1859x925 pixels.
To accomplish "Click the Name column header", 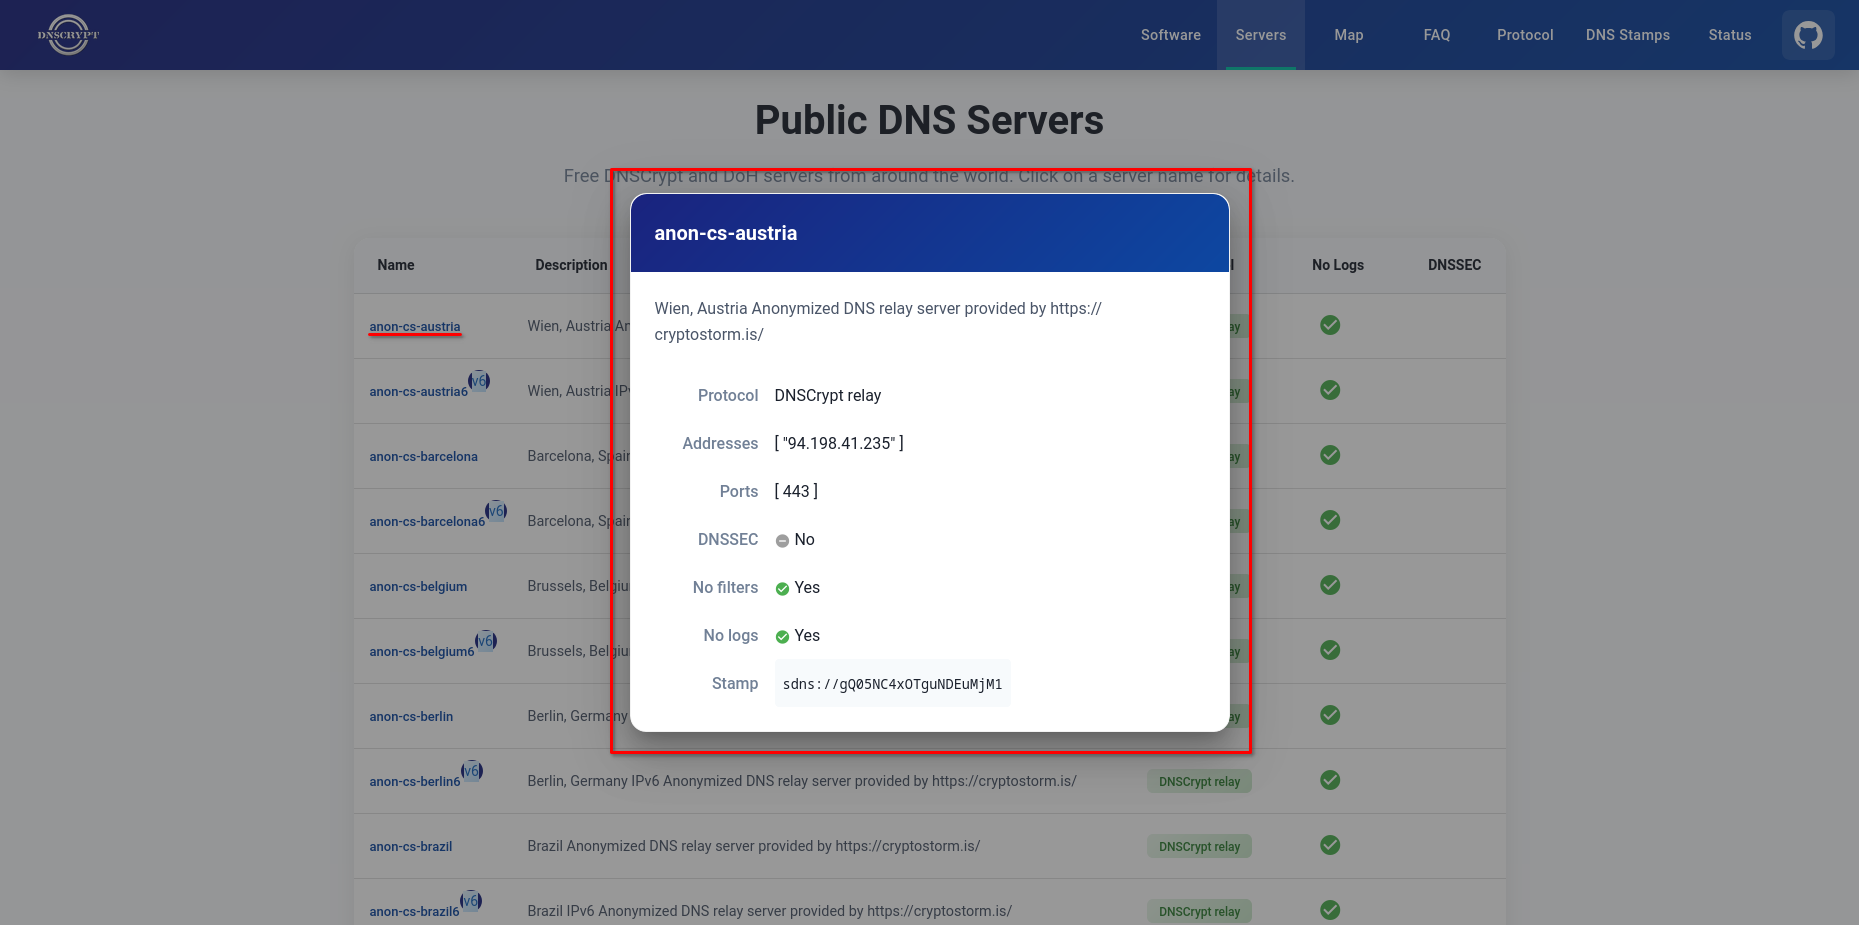I will [x=396, y=265].
